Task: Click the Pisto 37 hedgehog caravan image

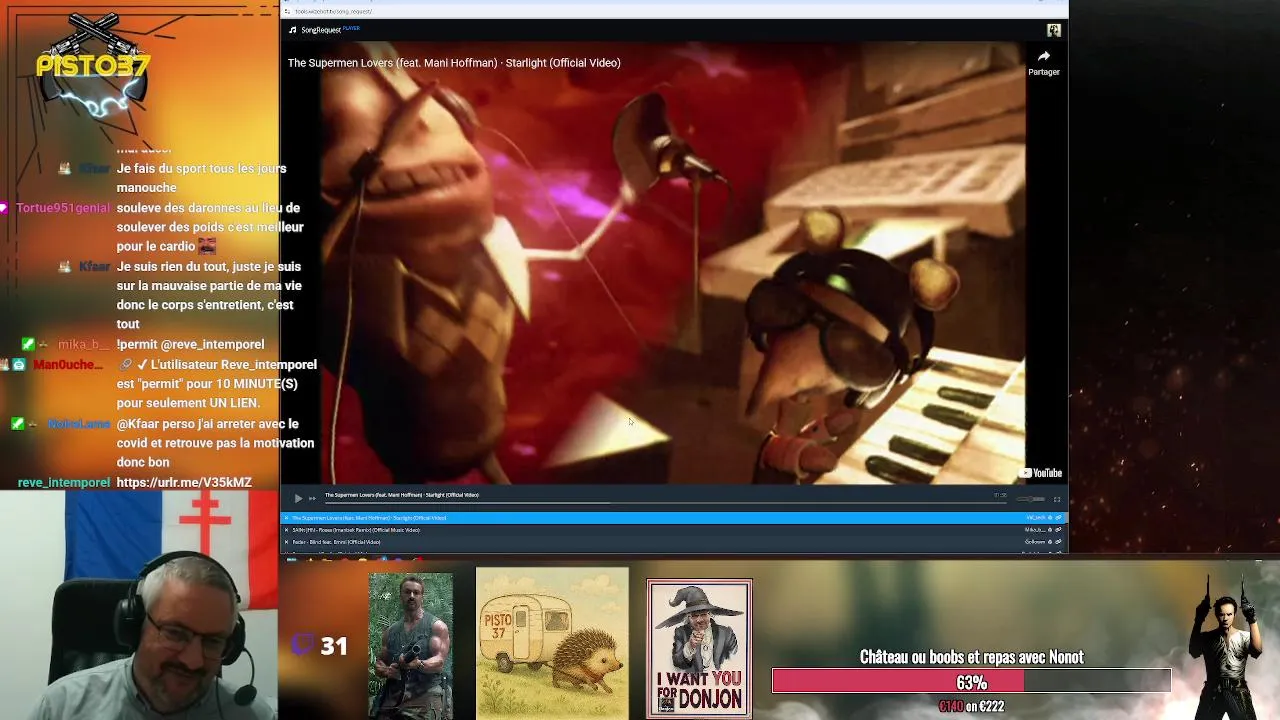Action: 552,643
